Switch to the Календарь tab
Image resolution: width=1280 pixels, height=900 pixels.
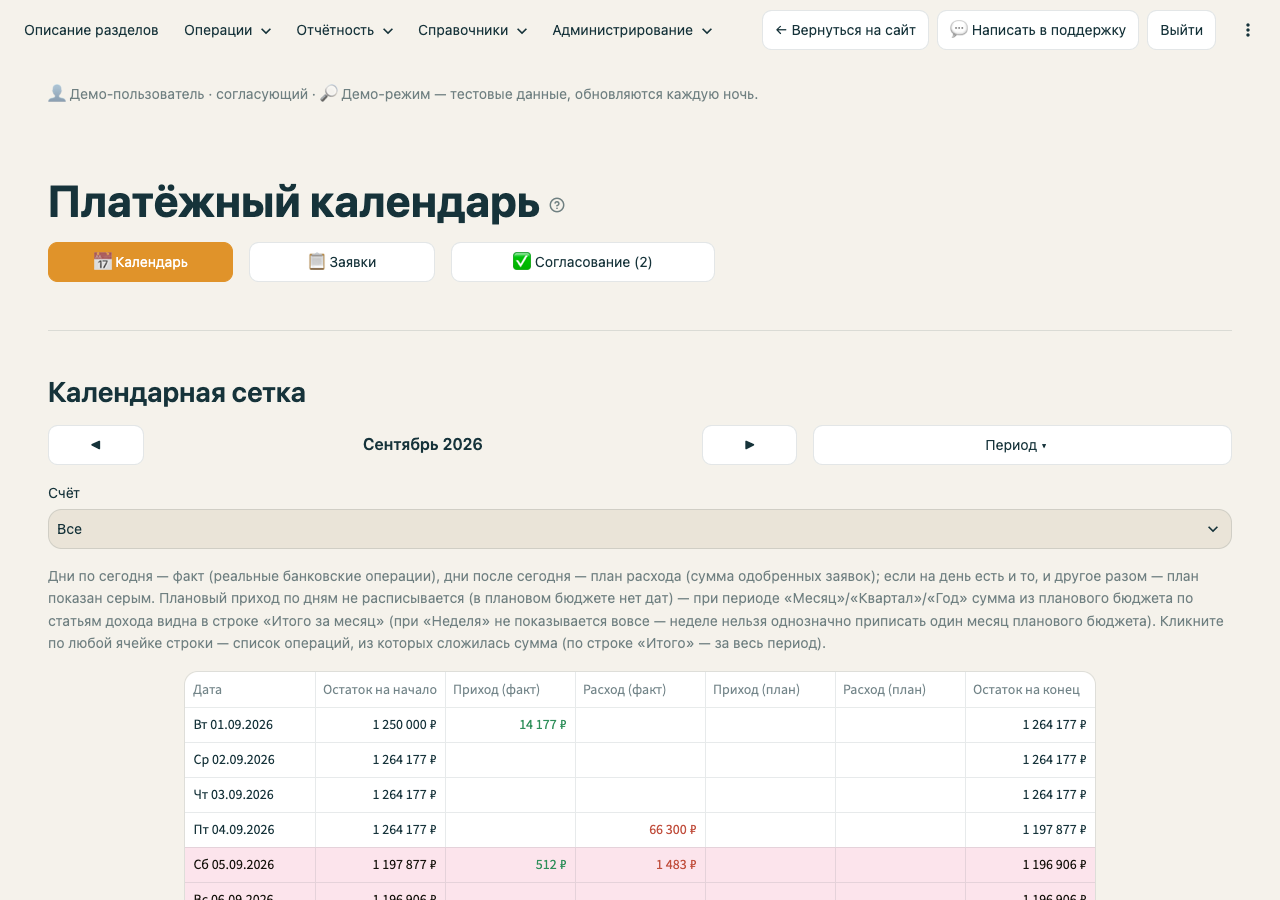(x=140, y=262)
